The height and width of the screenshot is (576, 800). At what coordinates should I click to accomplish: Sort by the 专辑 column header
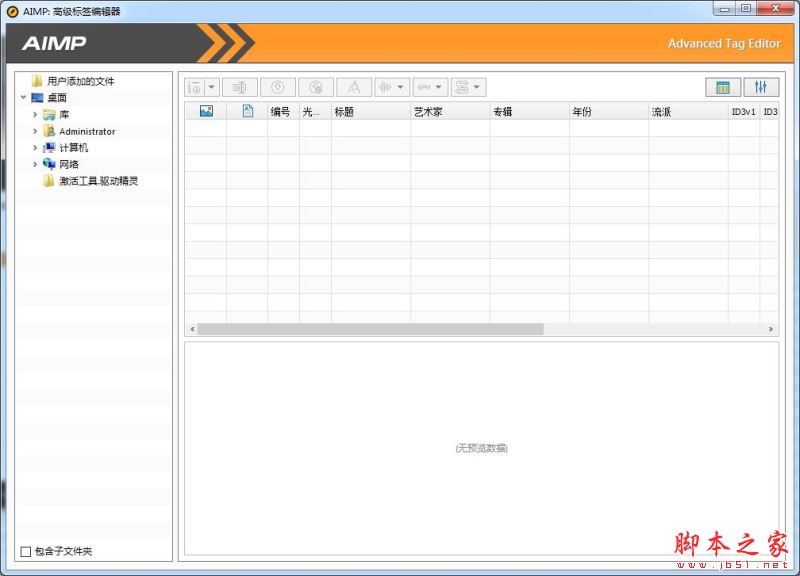530,111
